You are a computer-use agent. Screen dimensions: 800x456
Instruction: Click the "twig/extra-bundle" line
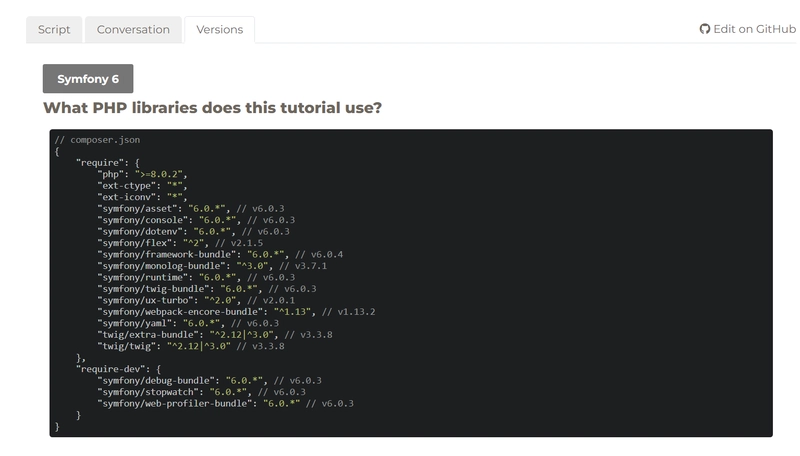(215, 335)
